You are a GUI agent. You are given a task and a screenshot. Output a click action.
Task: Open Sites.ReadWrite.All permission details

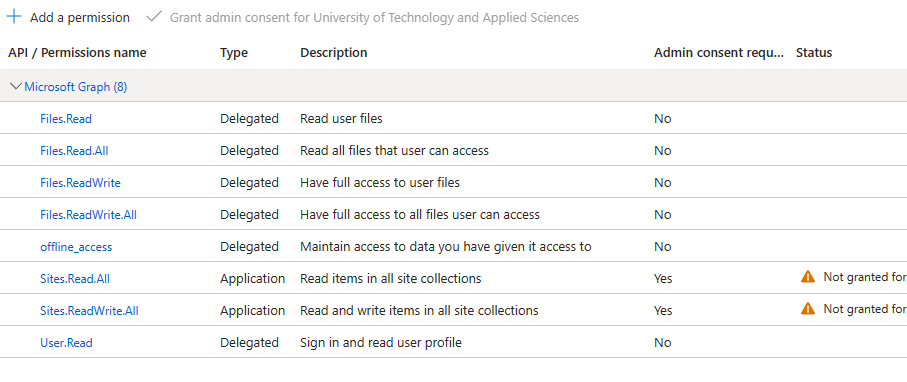89,311
